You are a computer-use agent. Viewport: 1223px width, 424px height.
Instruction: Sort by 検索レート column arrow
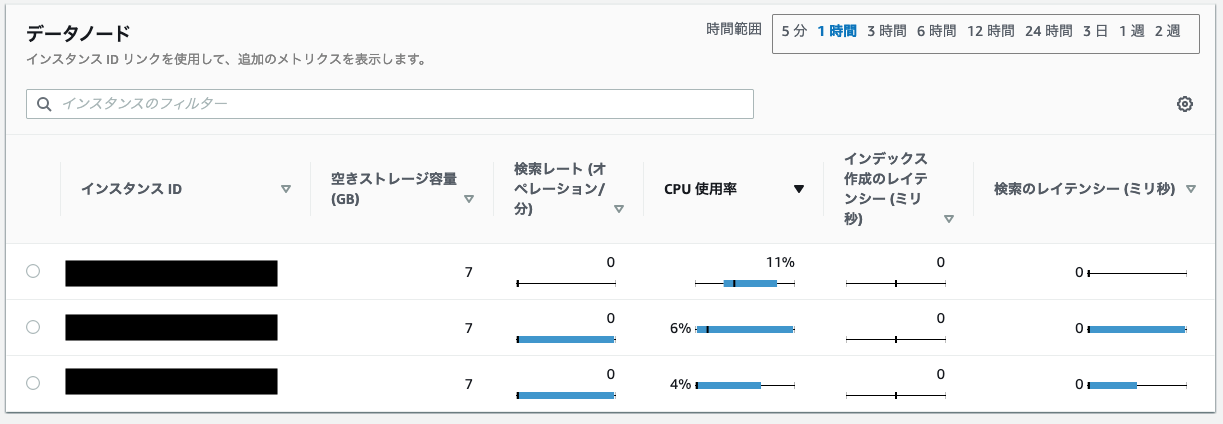click(x=619, y=209)
